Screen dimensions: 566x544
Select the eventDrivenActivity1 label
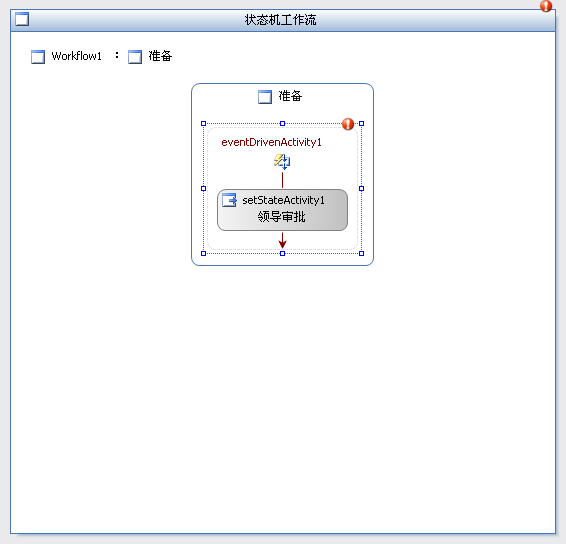click(271, 142)
